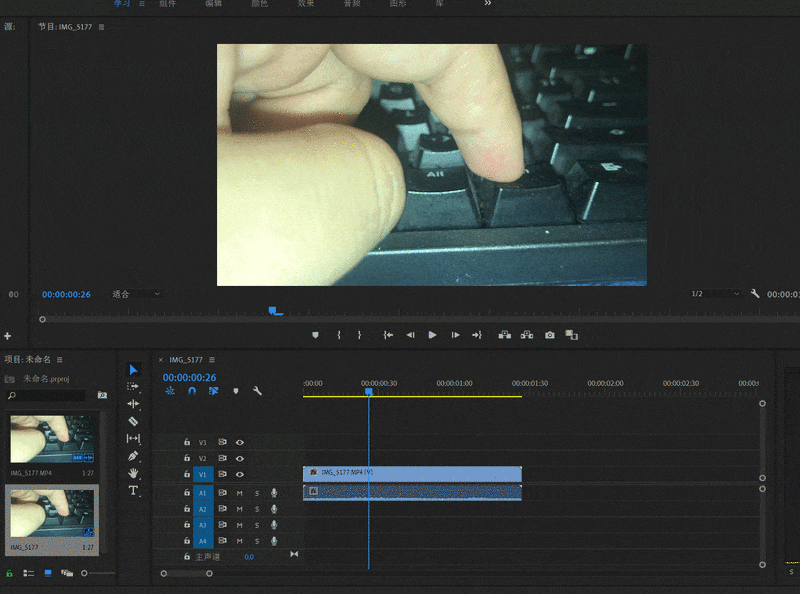Viewport: 800px width, 594px height.
Task: Switch to the 效果 workspace tab
Action: point(306,4)
